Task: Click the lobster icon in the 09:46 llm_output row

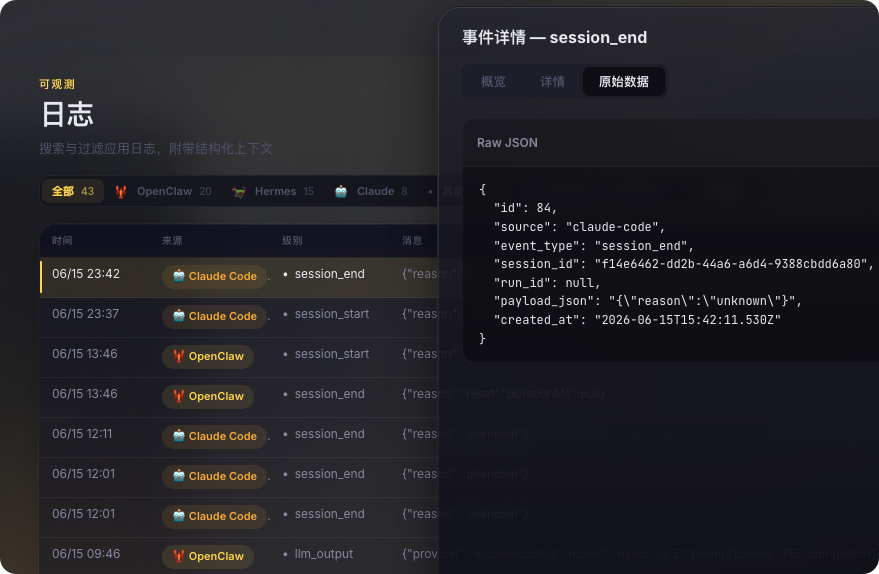Action: 179,556
